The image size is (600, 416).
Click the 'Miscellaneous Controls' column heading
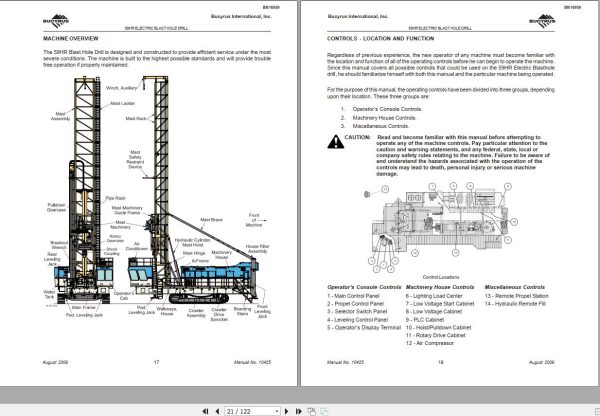[515, 287]
